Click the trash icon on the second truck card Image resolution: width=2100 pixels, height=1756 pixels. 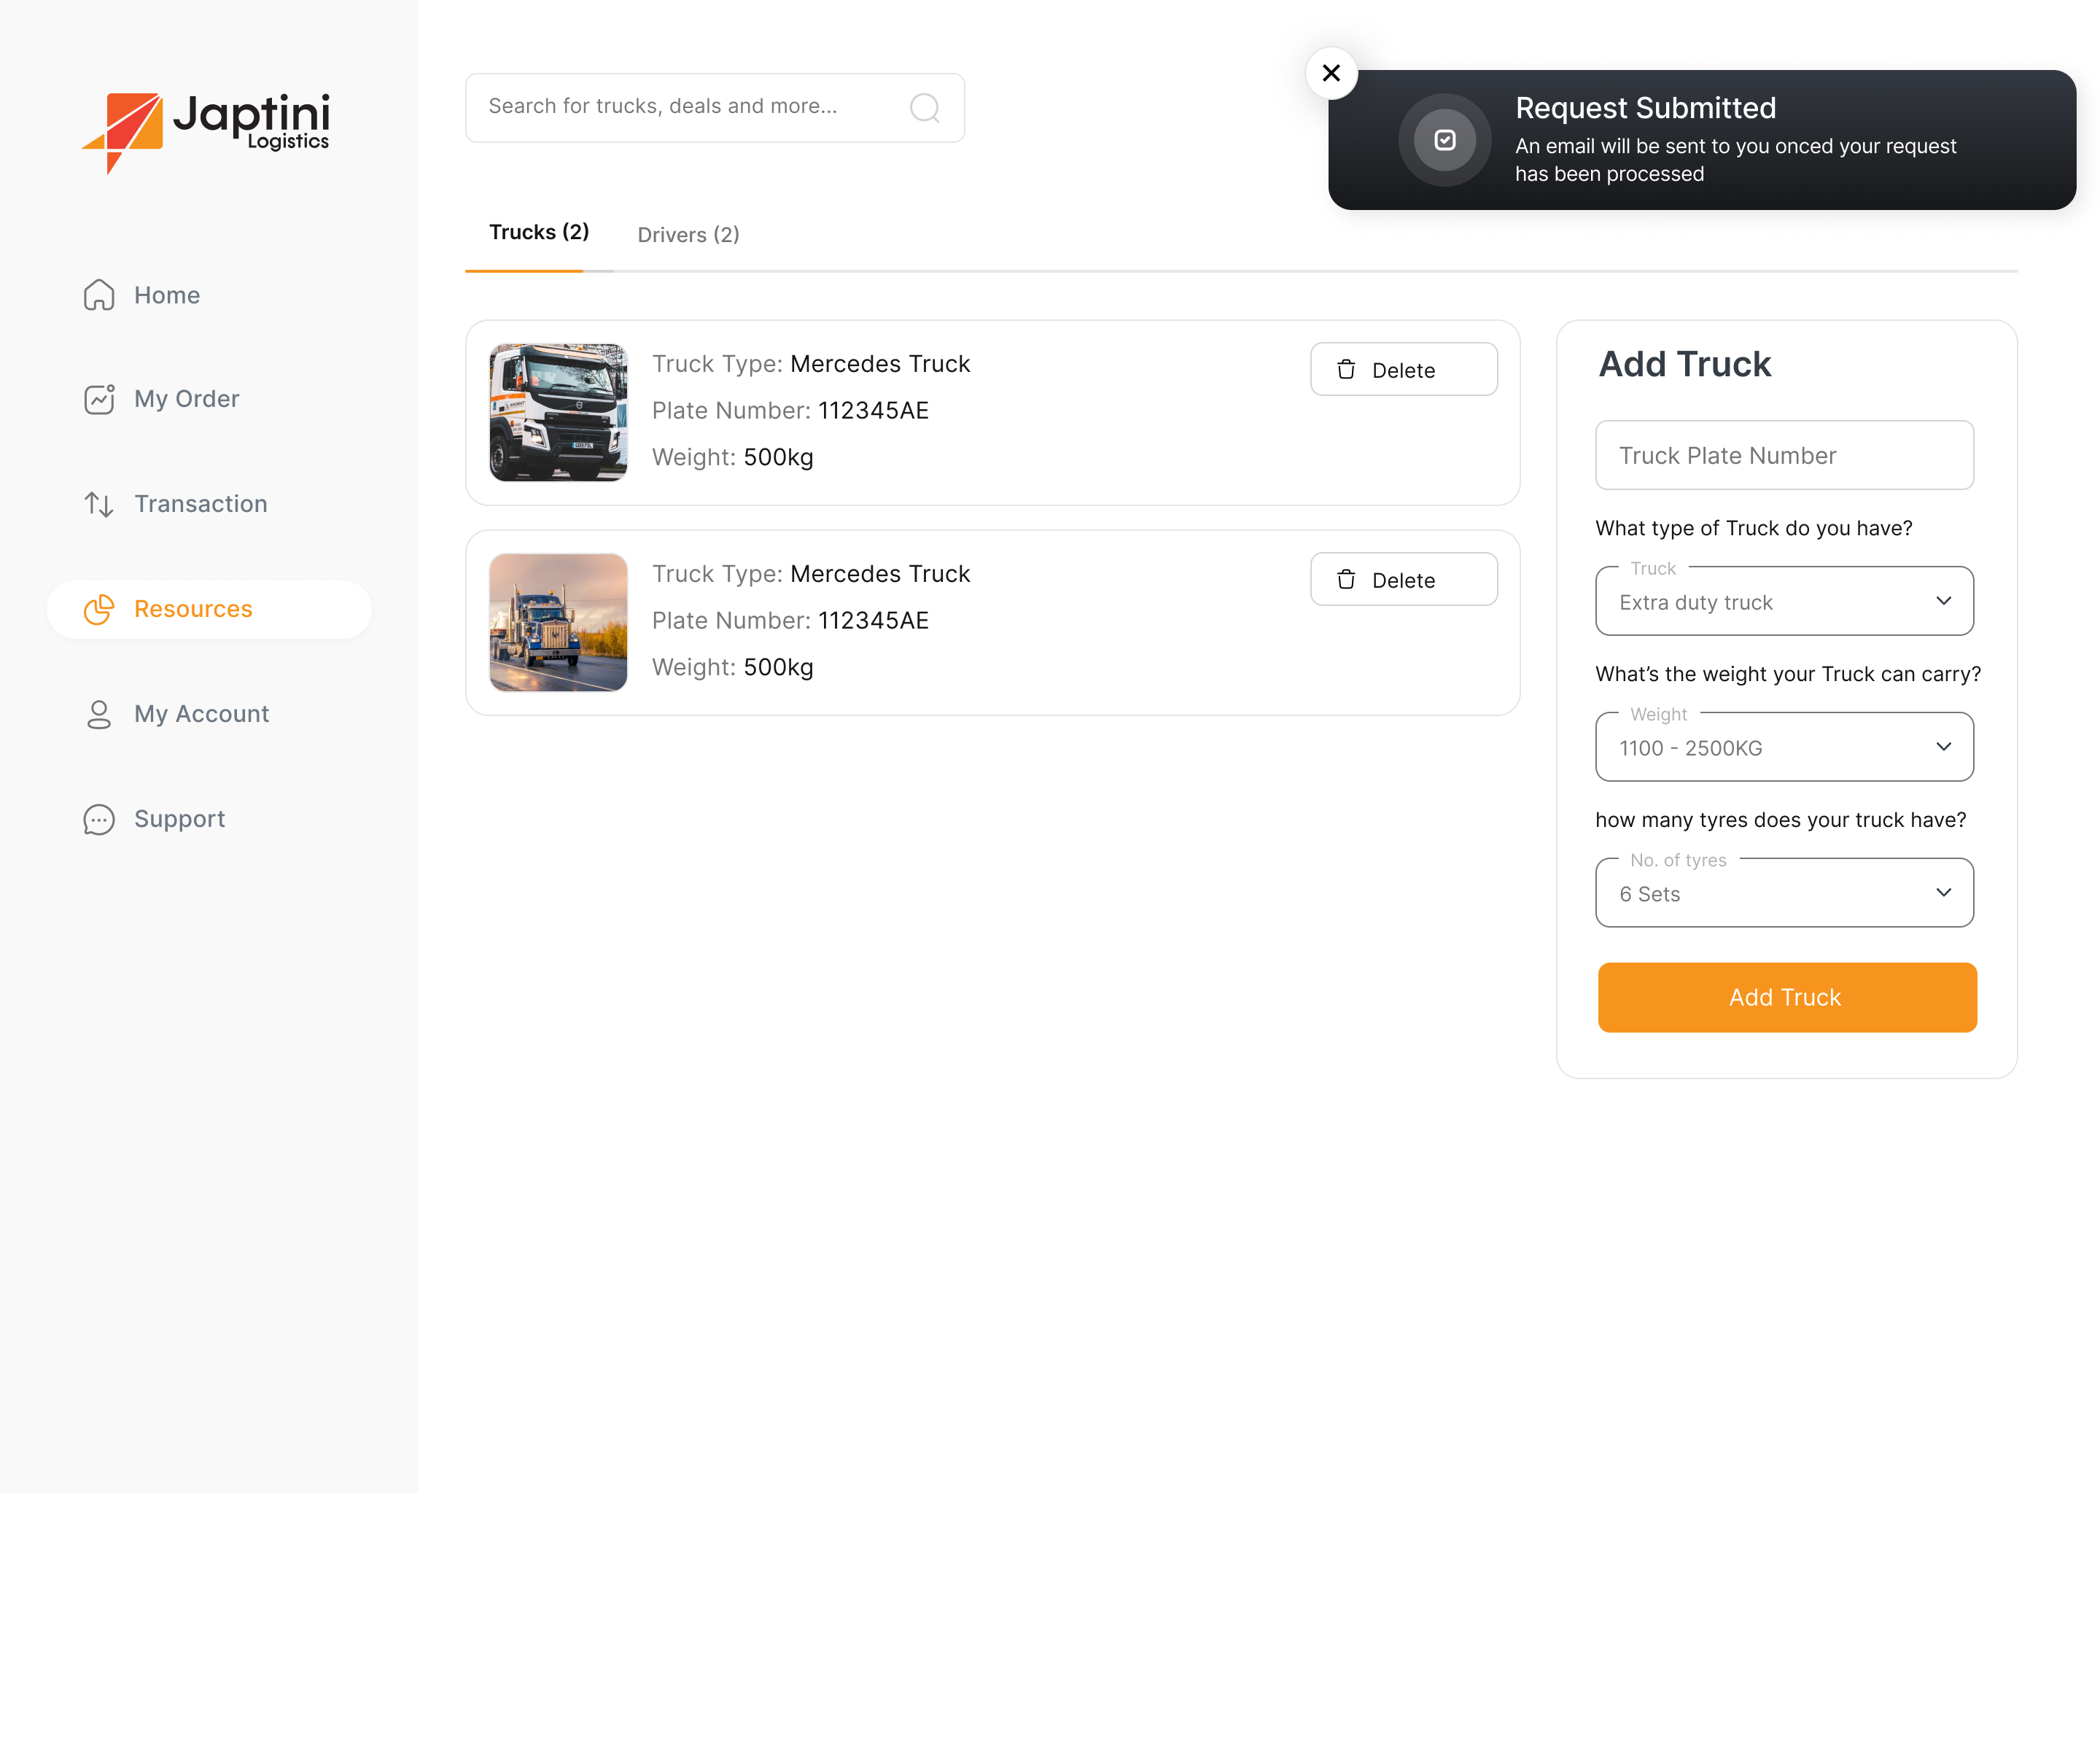[x=1347, y=580]
